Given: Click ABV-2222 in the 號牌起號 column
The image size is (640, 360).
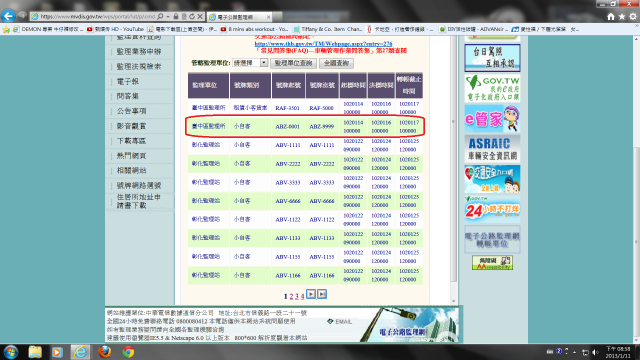Looking at the screenshot, I should (288, 164).
